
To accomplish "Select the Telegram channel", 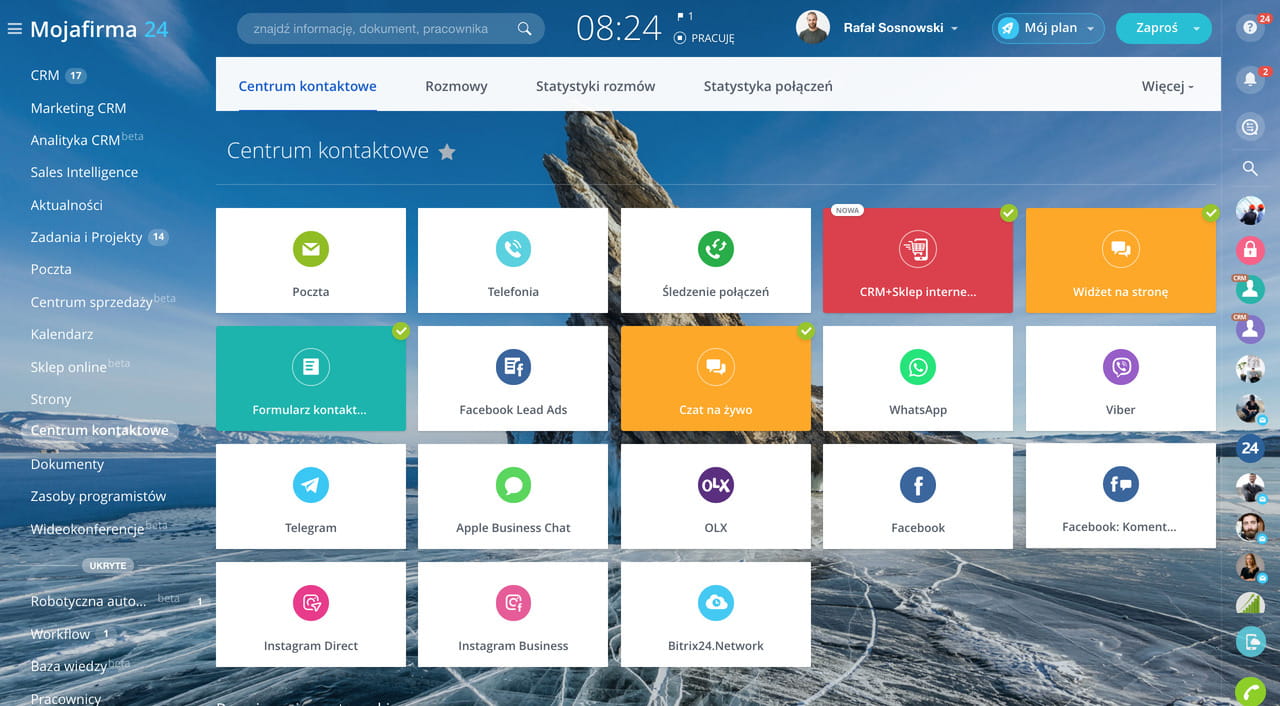I will [x=311, y=496].
